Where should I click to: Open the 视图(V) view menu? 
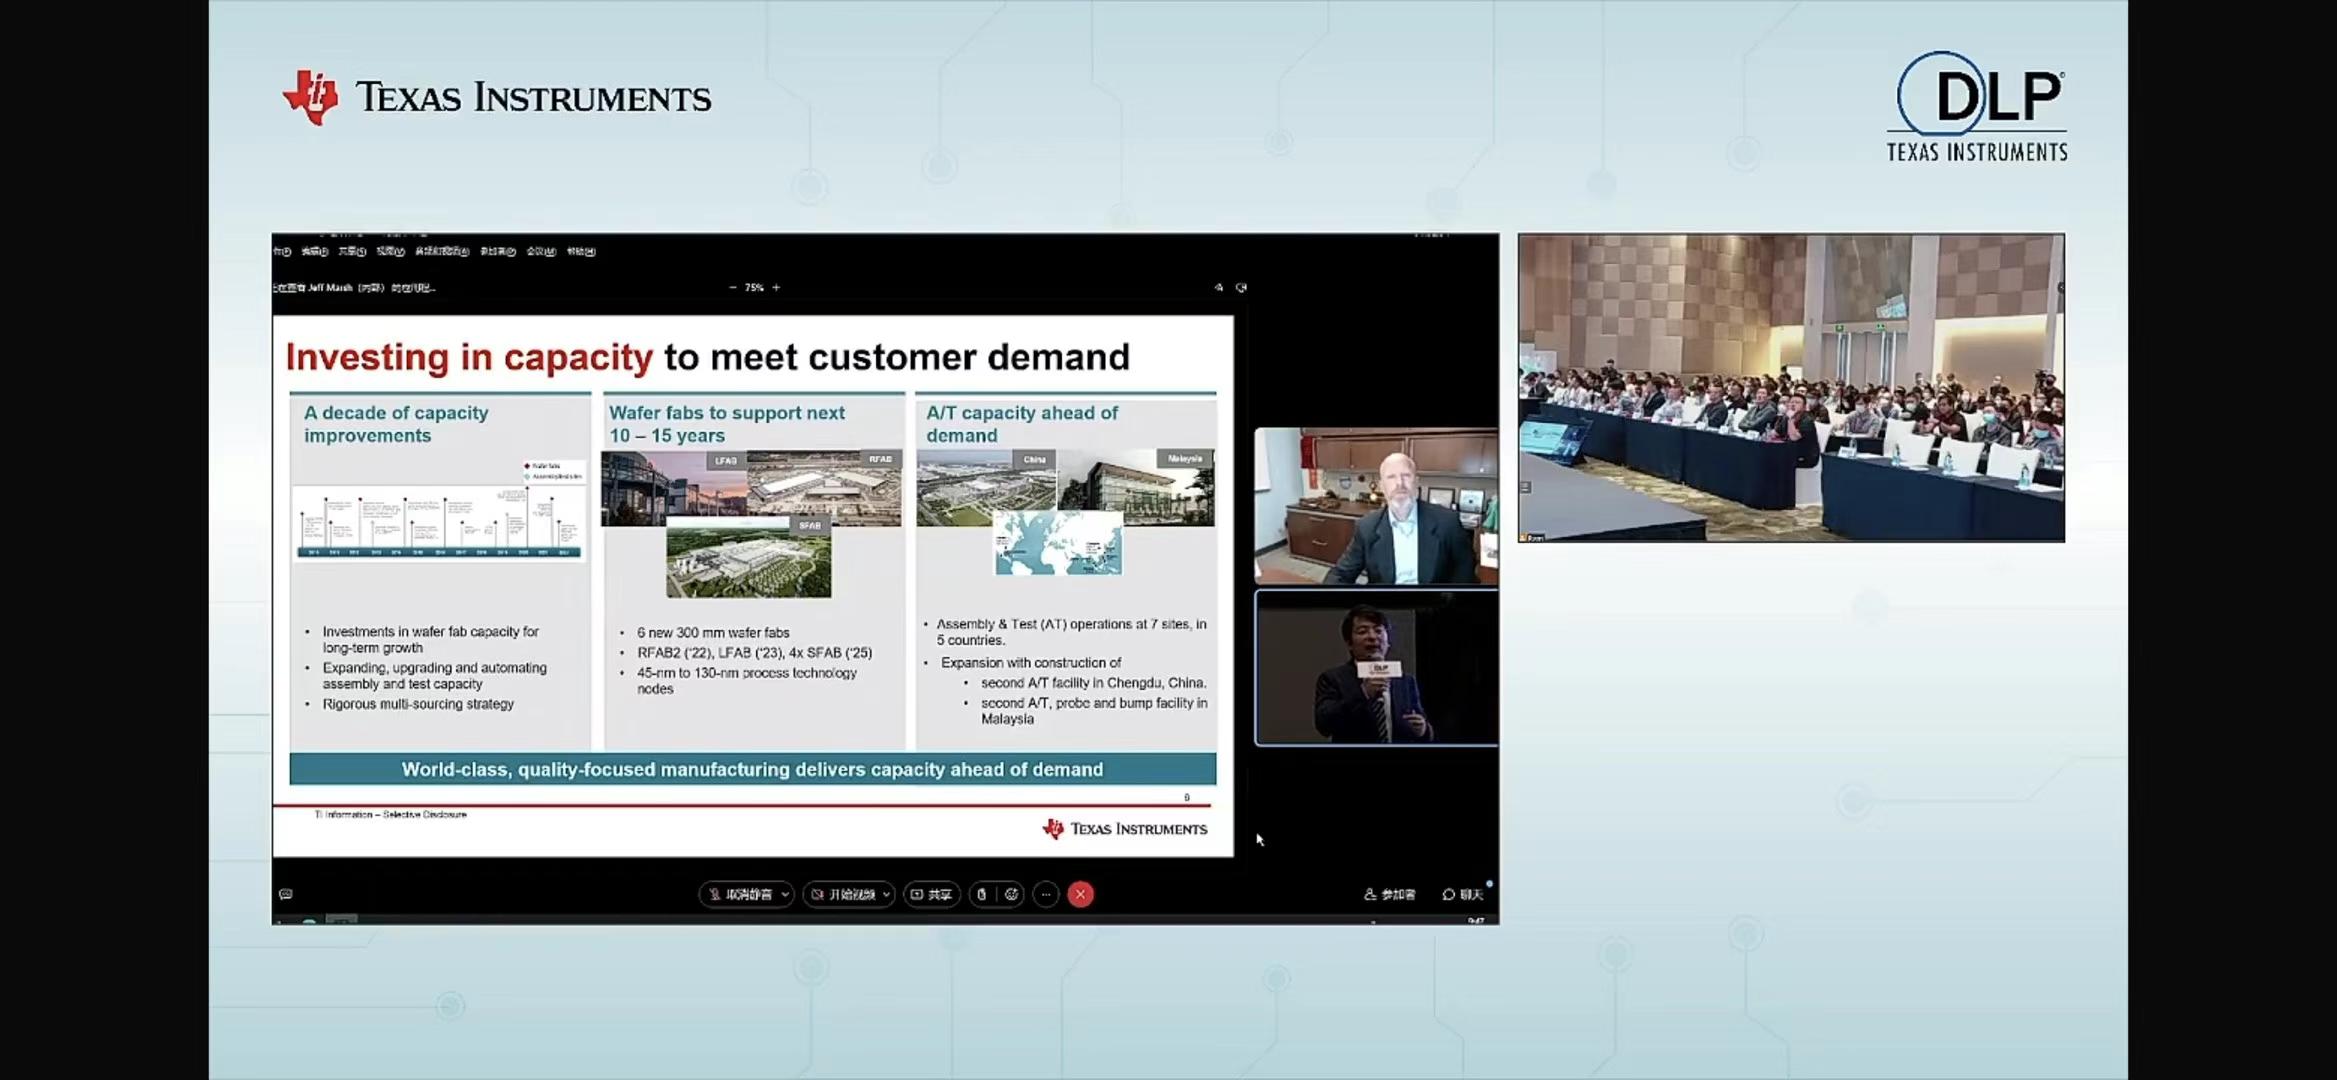390,251
